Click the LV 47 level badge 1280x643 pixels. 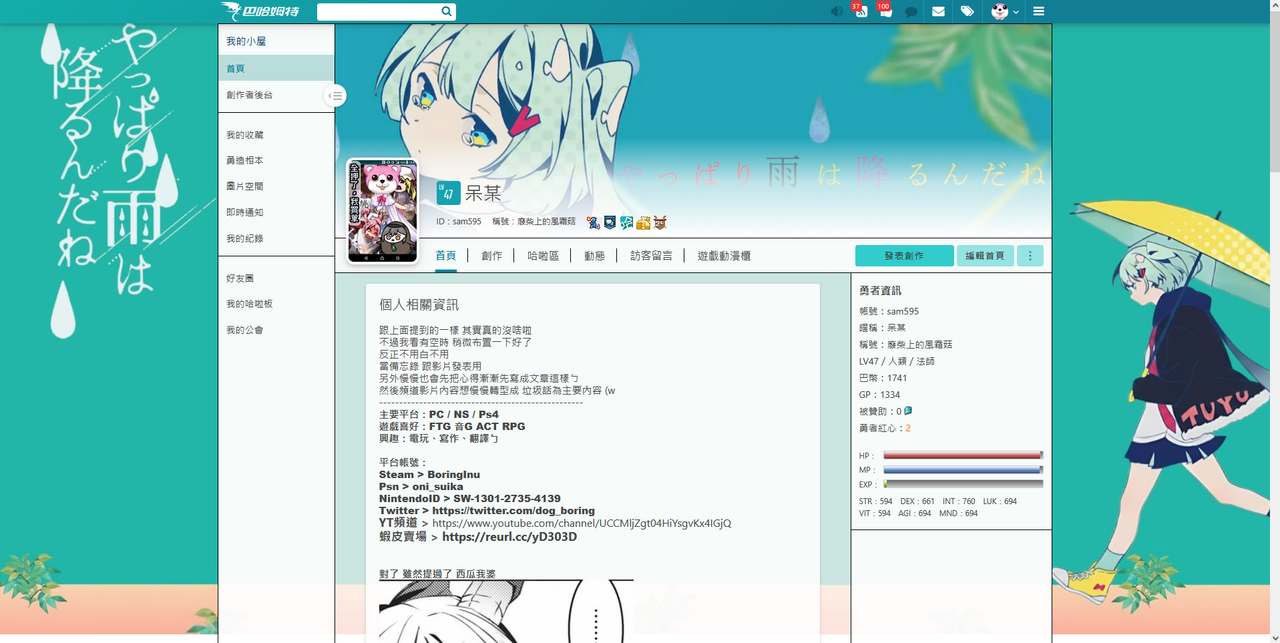(448, 193)
